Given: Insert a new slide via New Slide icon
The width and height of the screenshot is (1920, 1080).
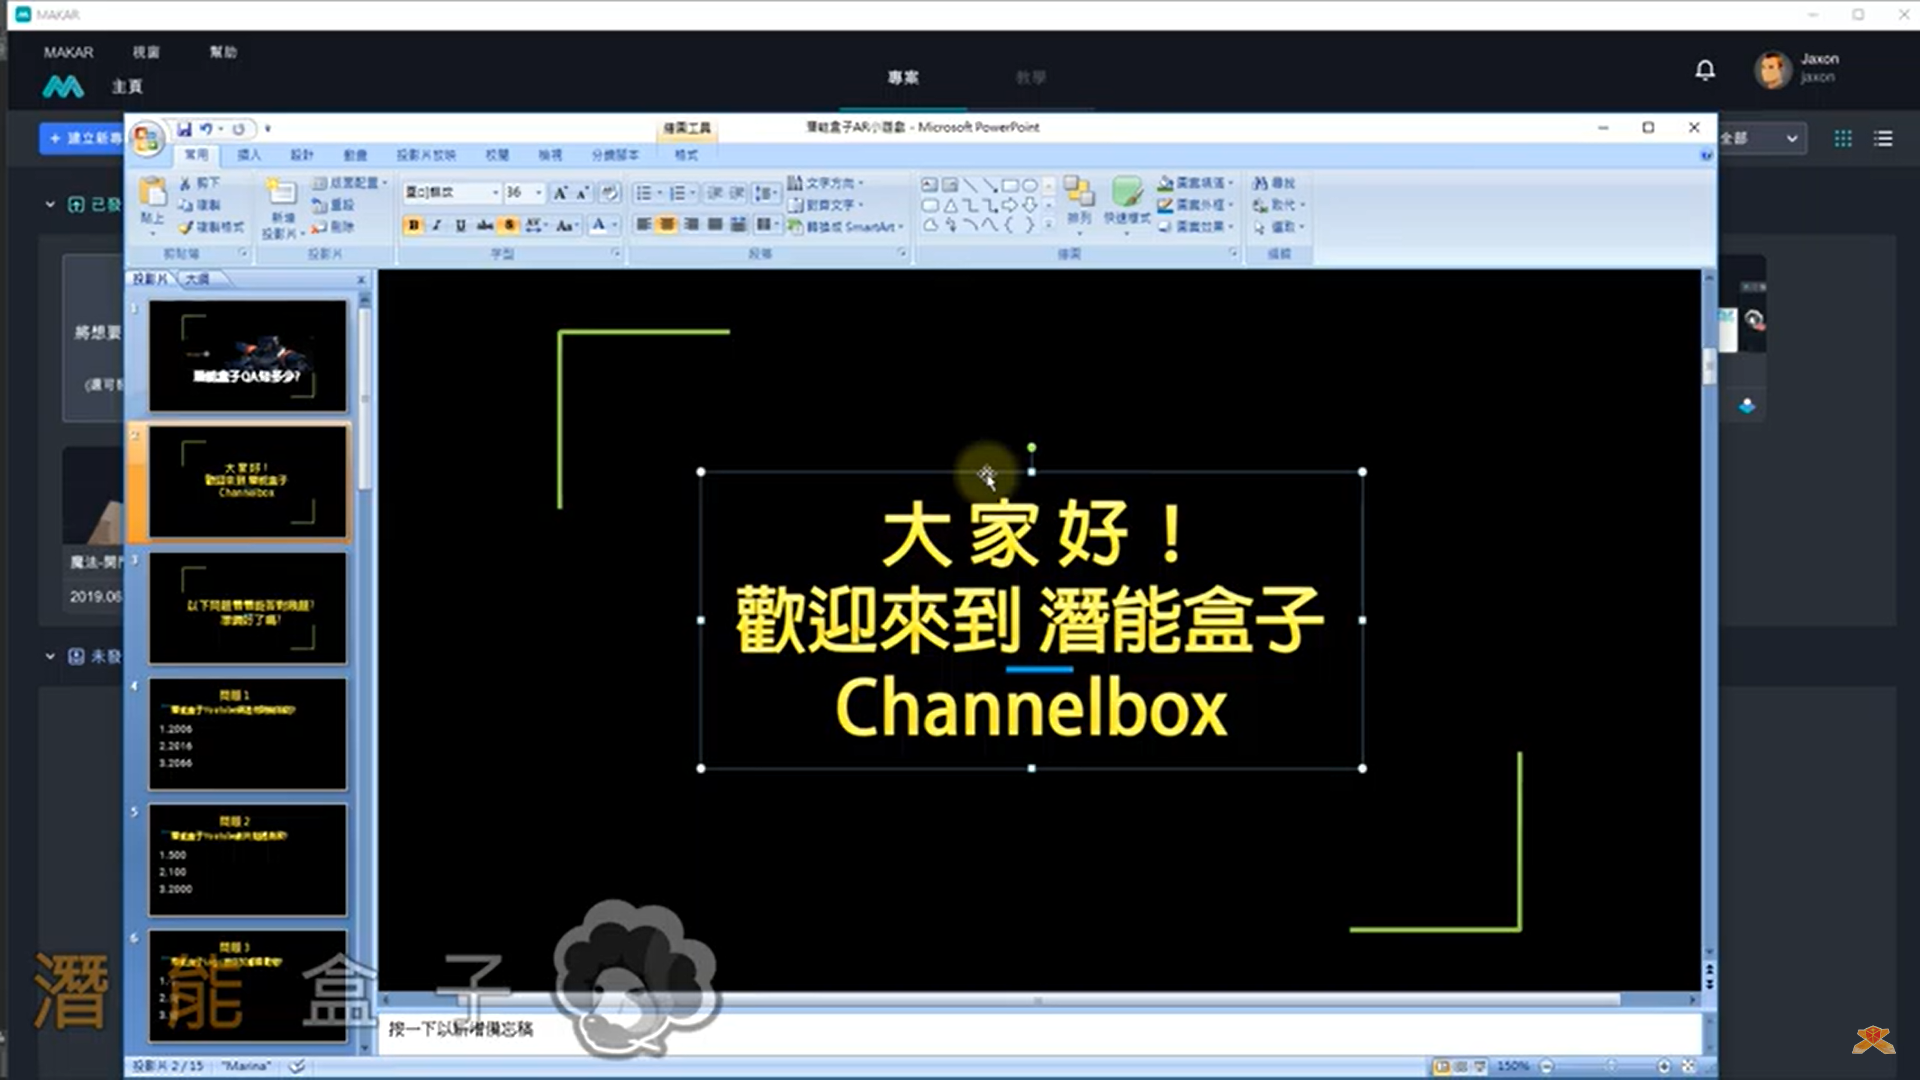Looking at the screenshot, I should 282,190.
